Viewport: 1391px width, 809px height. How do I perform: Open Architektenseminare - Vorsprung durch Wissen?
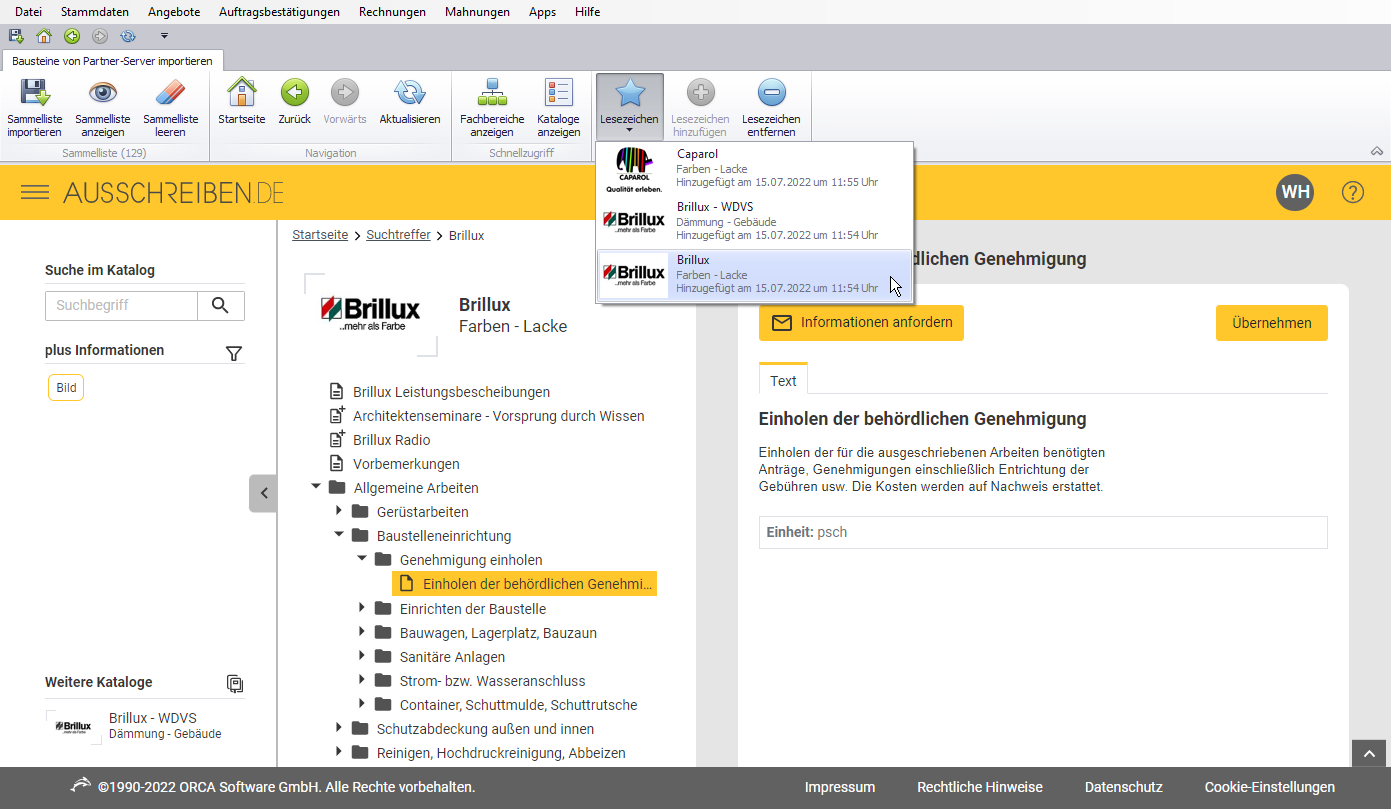click(498, 416)
